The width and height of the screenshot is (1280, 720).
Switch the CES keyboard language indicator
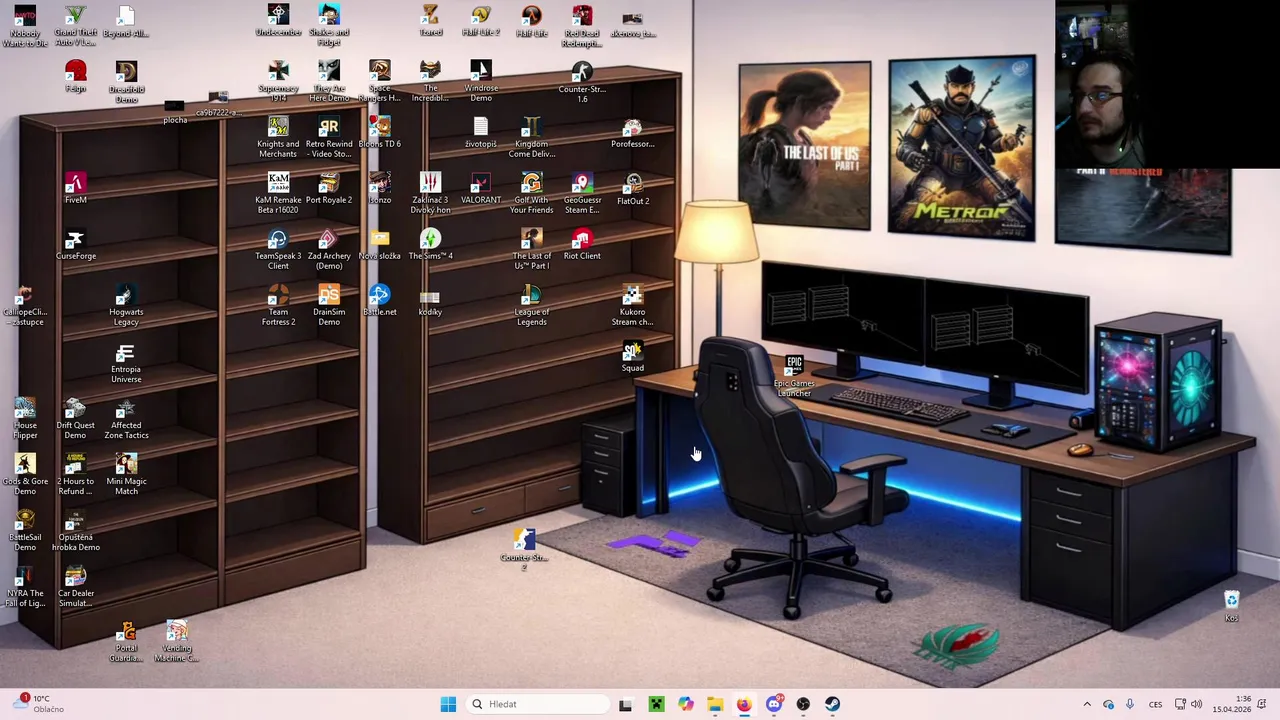pos(1155,704)
